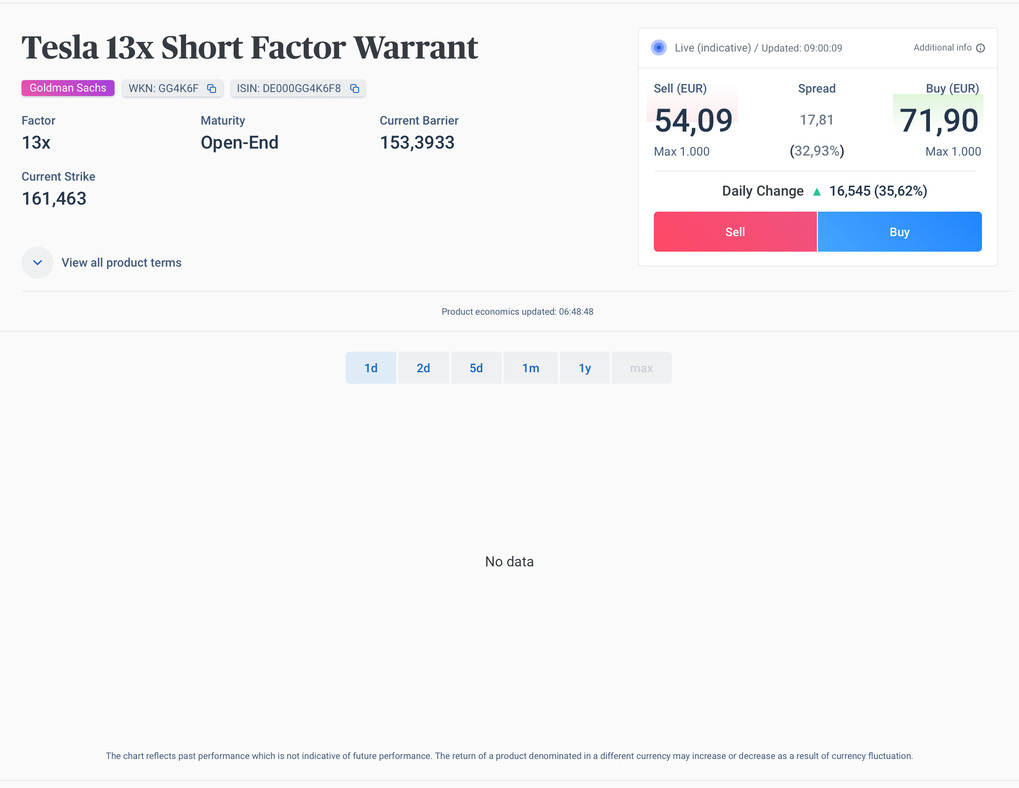The width and height of the screenshot is (1019, 788).
Task: Show the 5d chart period
Action: click(x=476, y=368)
